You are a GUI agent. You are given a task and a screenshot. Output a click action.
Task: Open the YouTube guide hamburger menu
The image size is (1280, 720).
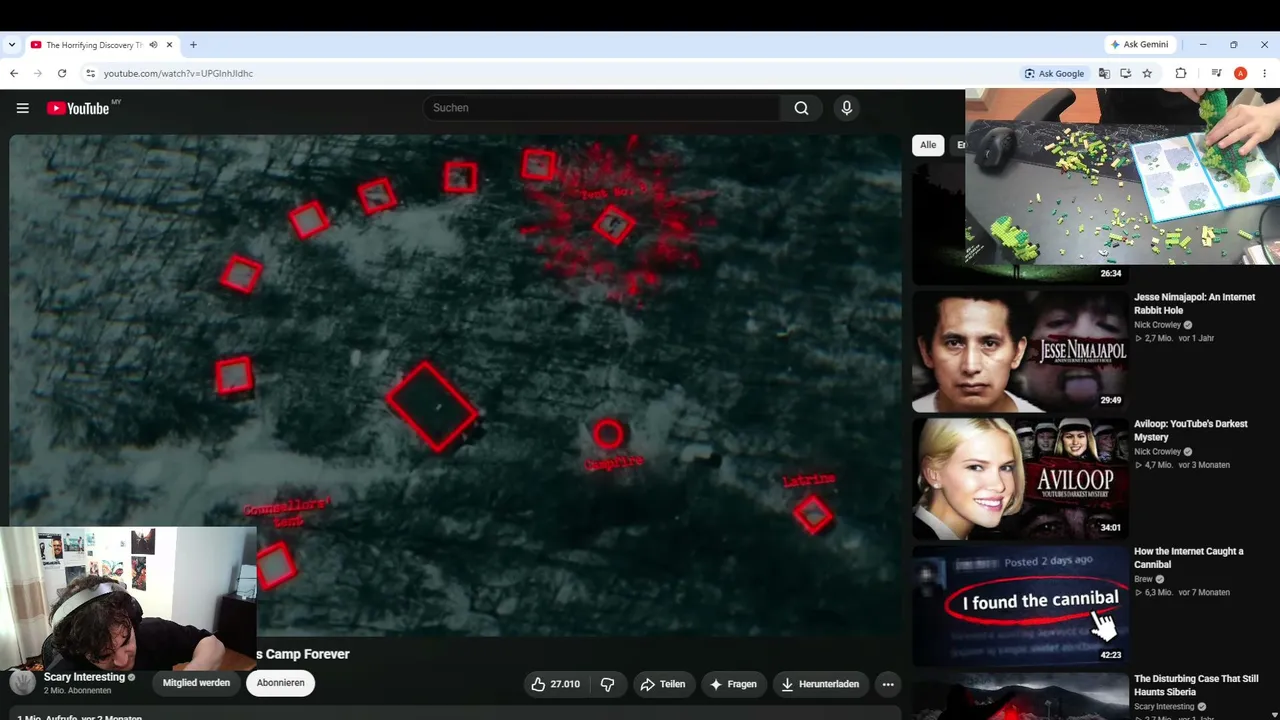coord(22,108)
